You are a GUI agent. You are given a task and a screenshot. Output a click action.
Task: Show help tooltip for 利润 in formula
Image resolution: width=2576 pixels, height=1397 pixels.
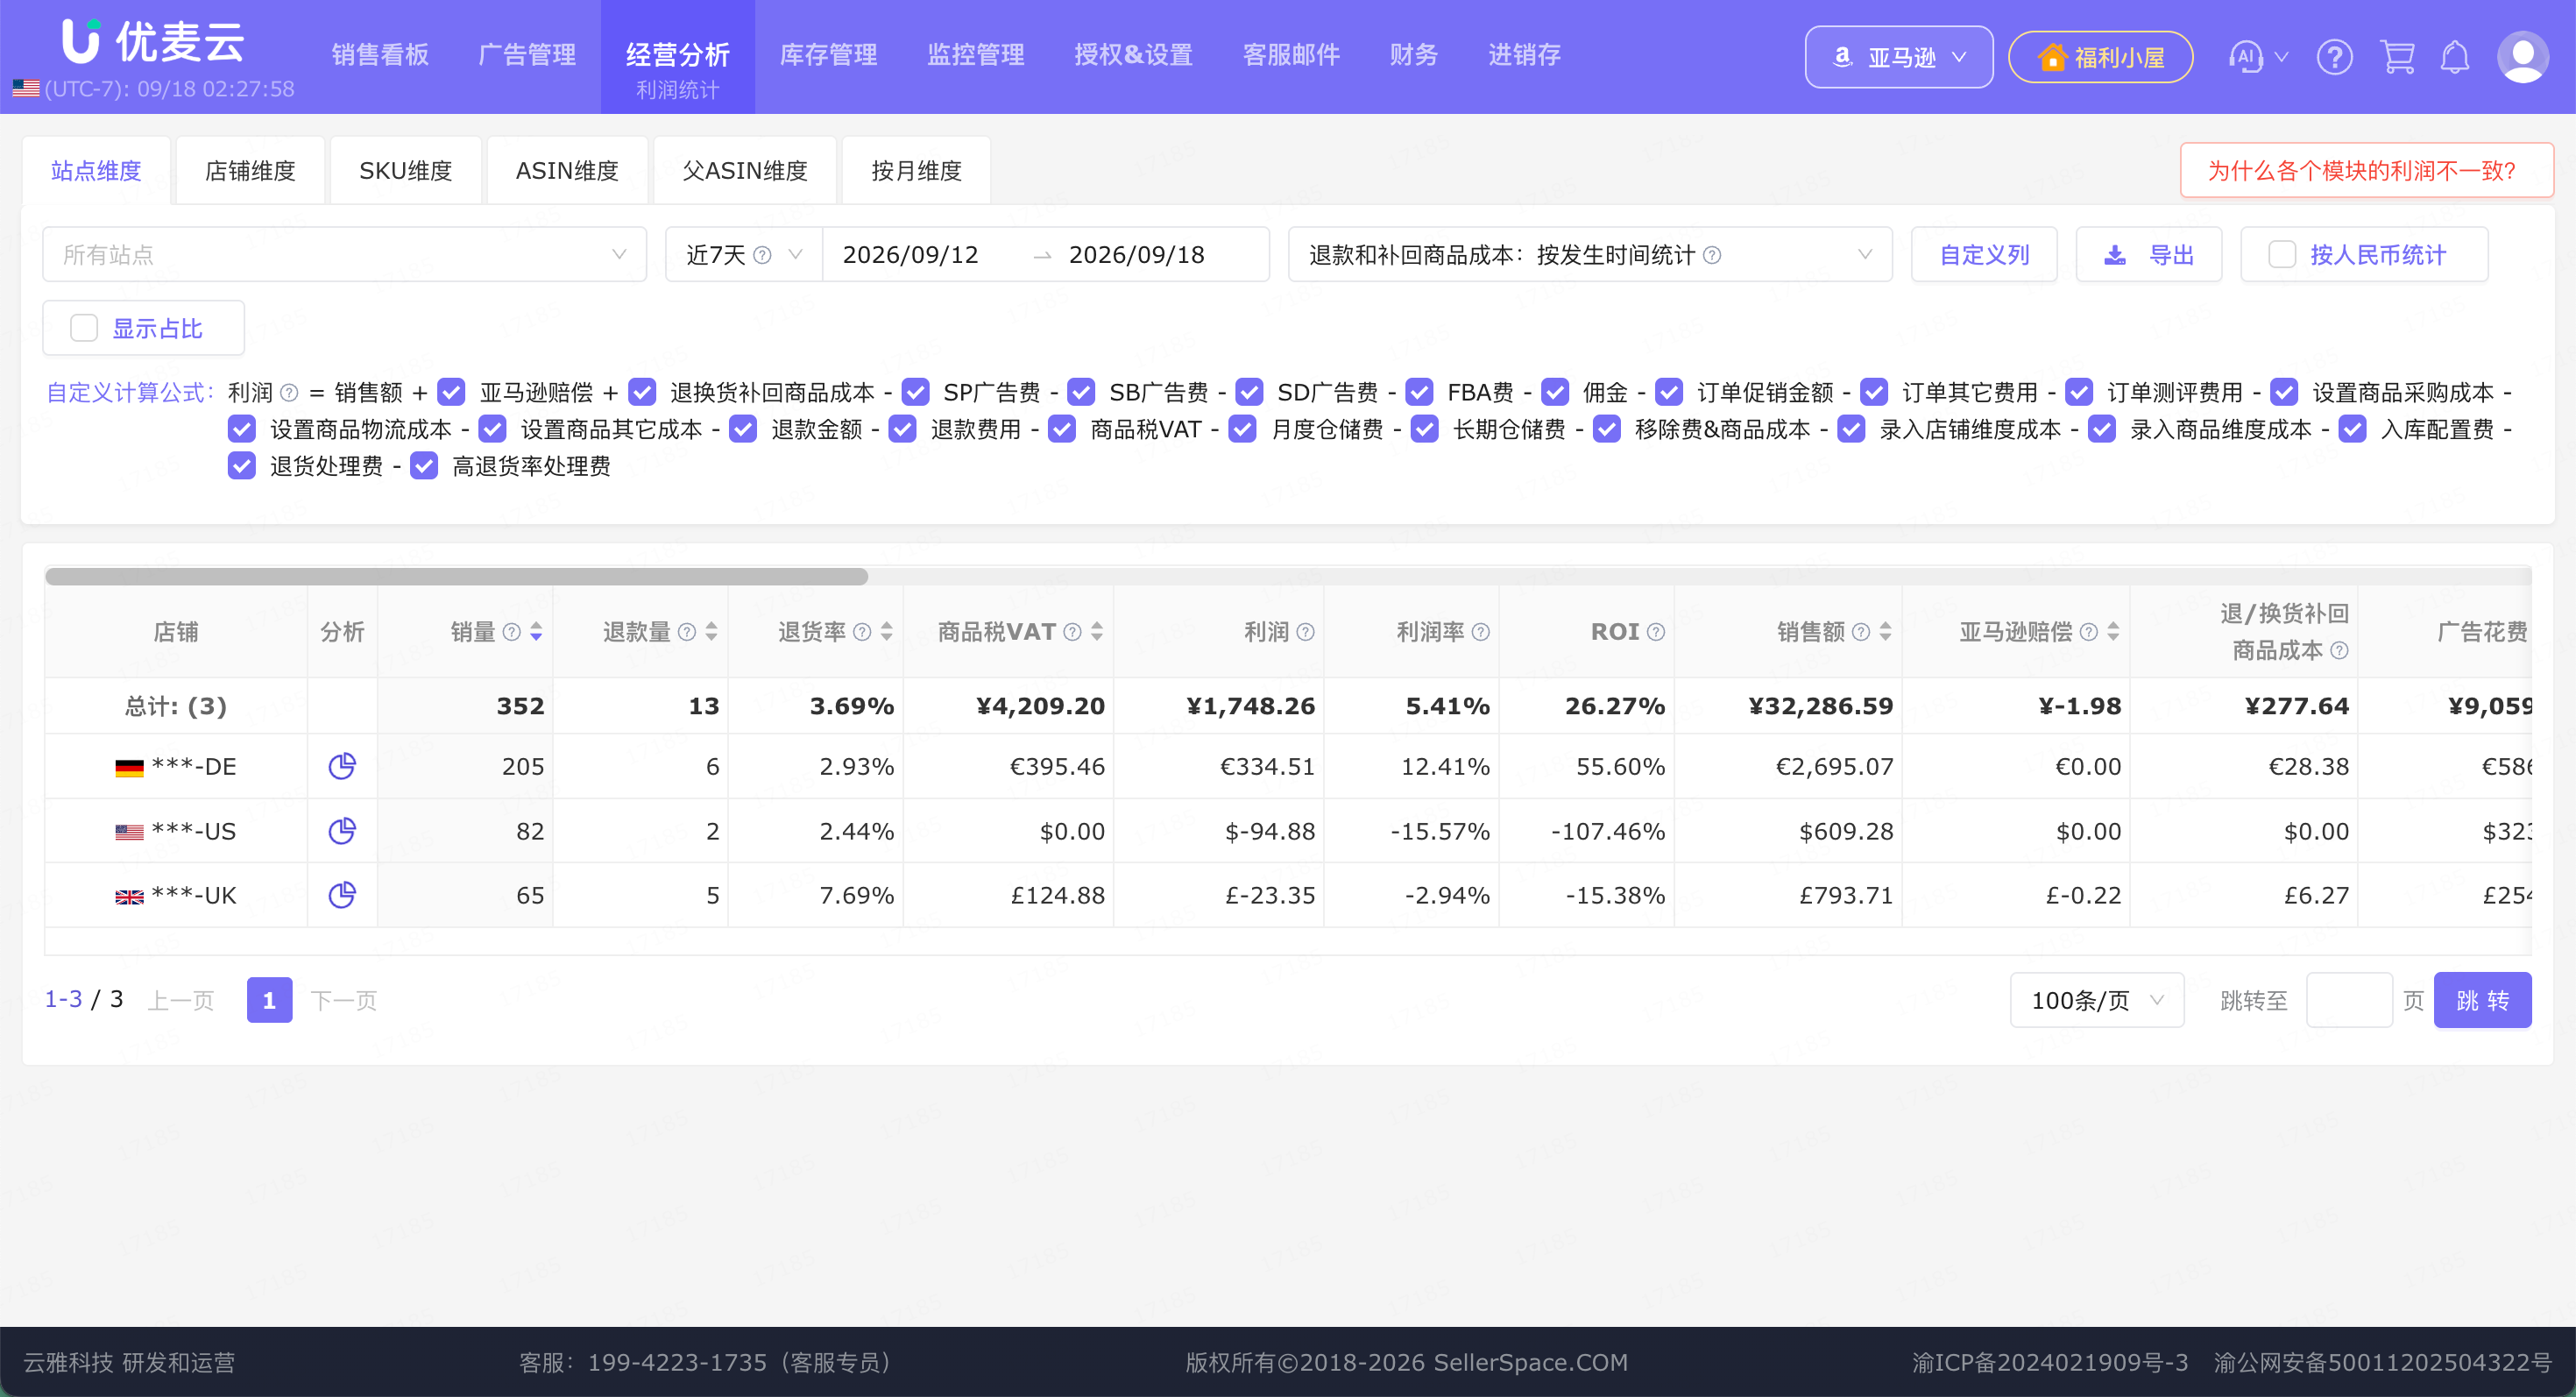tap(289, 392)
